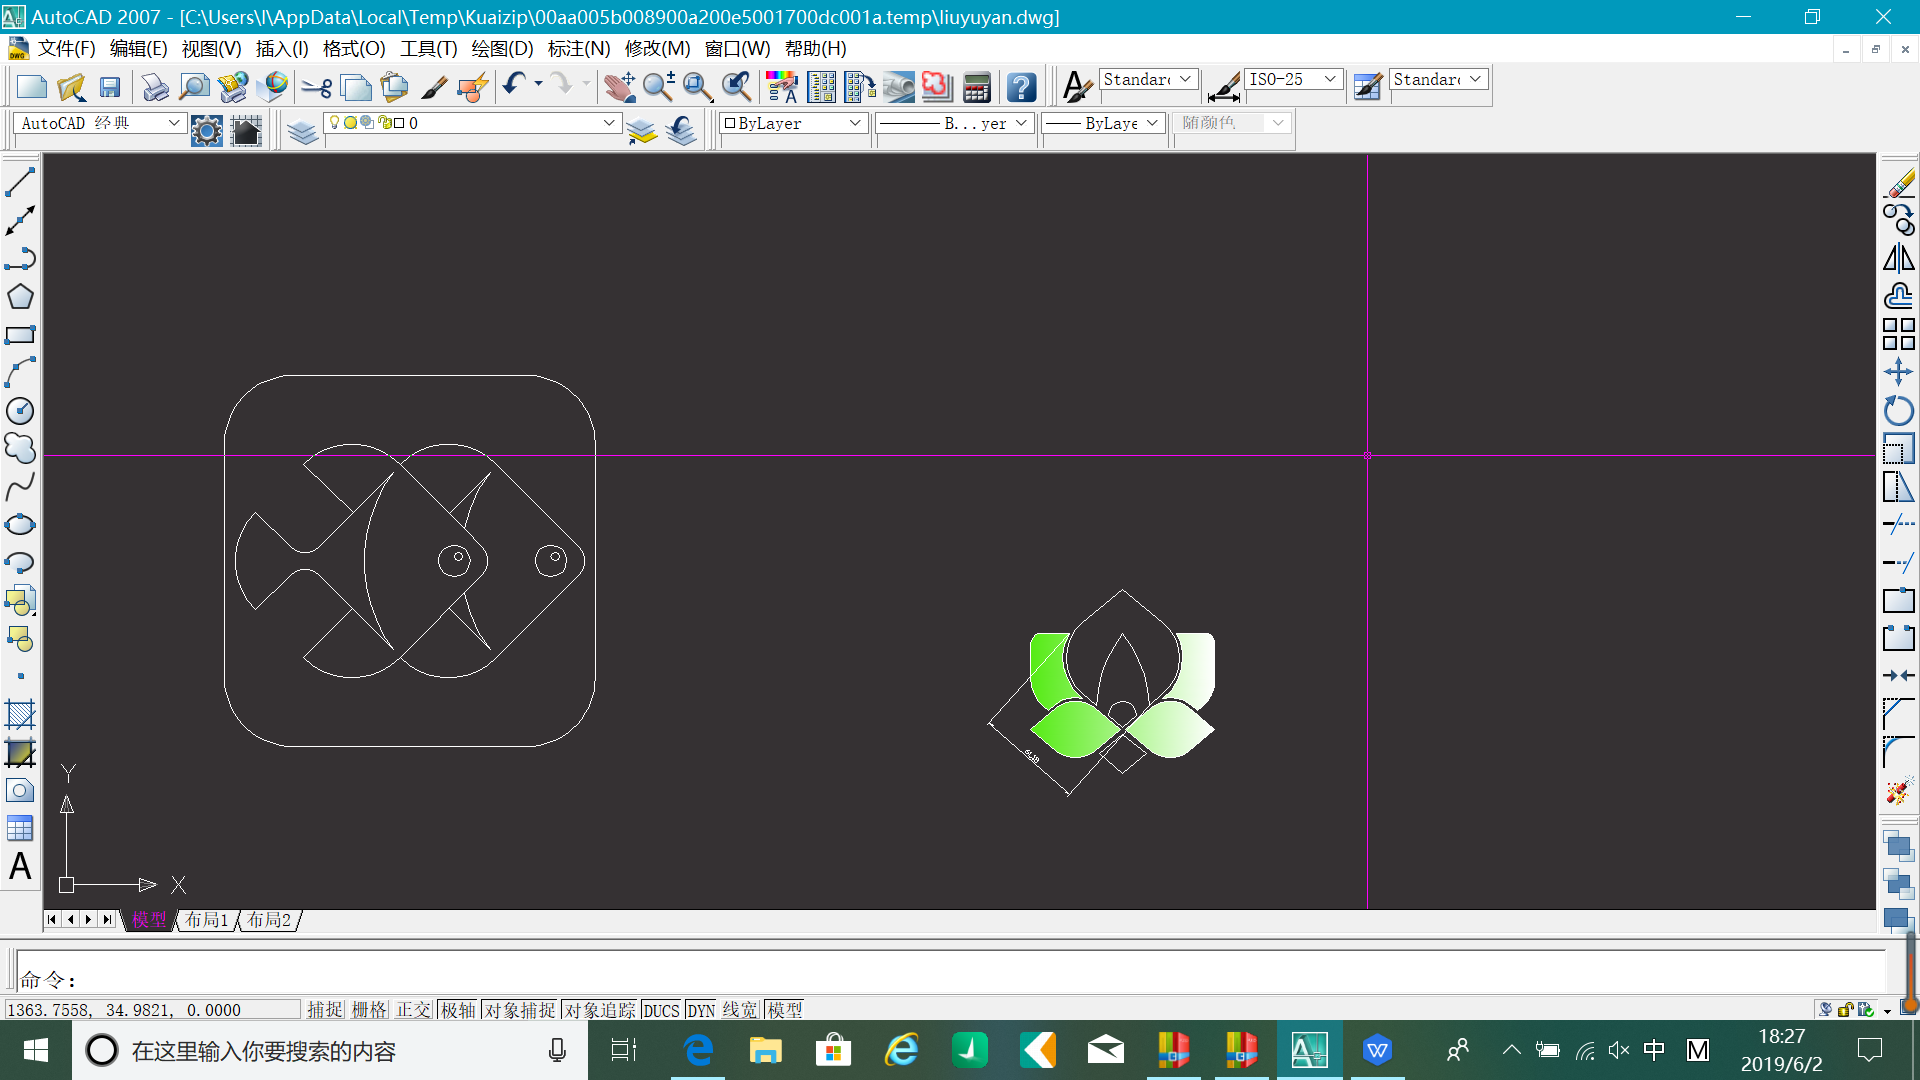1920x1080 pixels.
Task: Select the Circle draw tool
Action: pos(20,411)
